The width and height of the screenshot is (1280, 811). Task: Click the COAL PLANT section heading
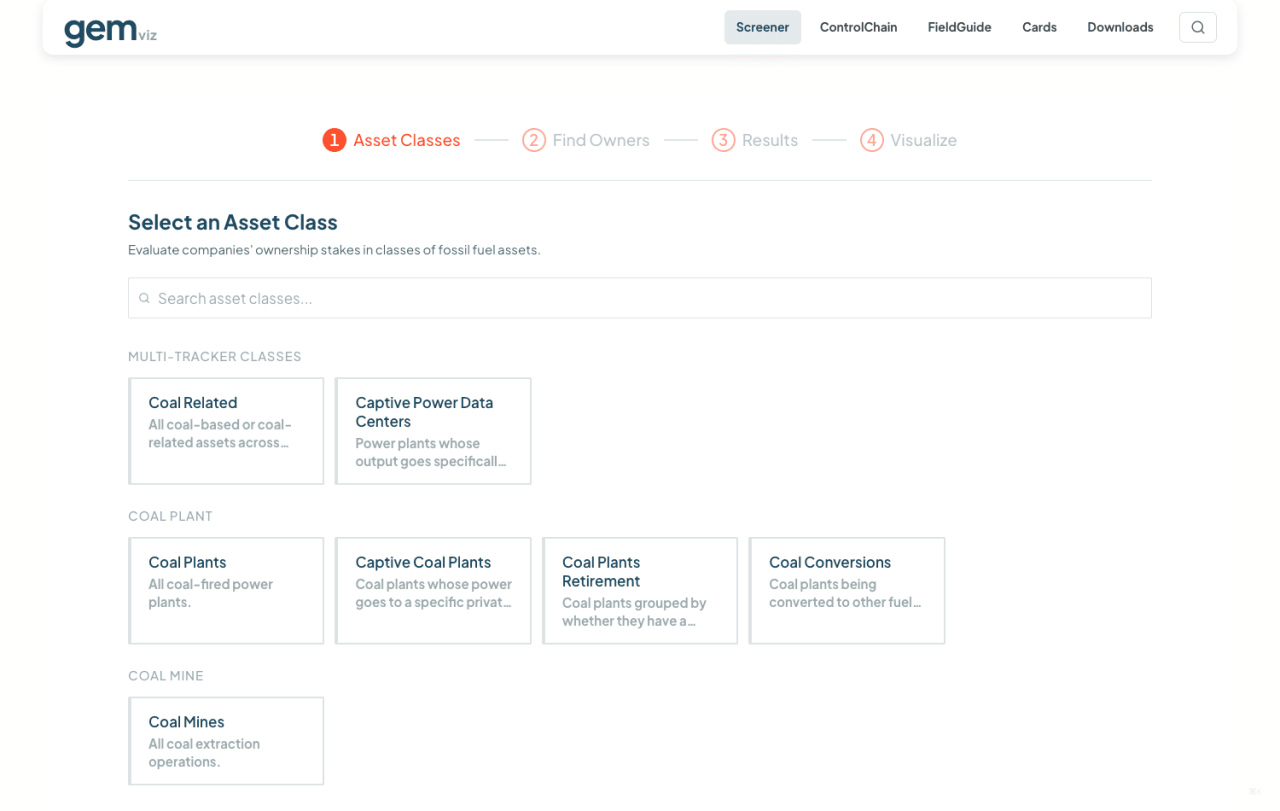[170, 516]
